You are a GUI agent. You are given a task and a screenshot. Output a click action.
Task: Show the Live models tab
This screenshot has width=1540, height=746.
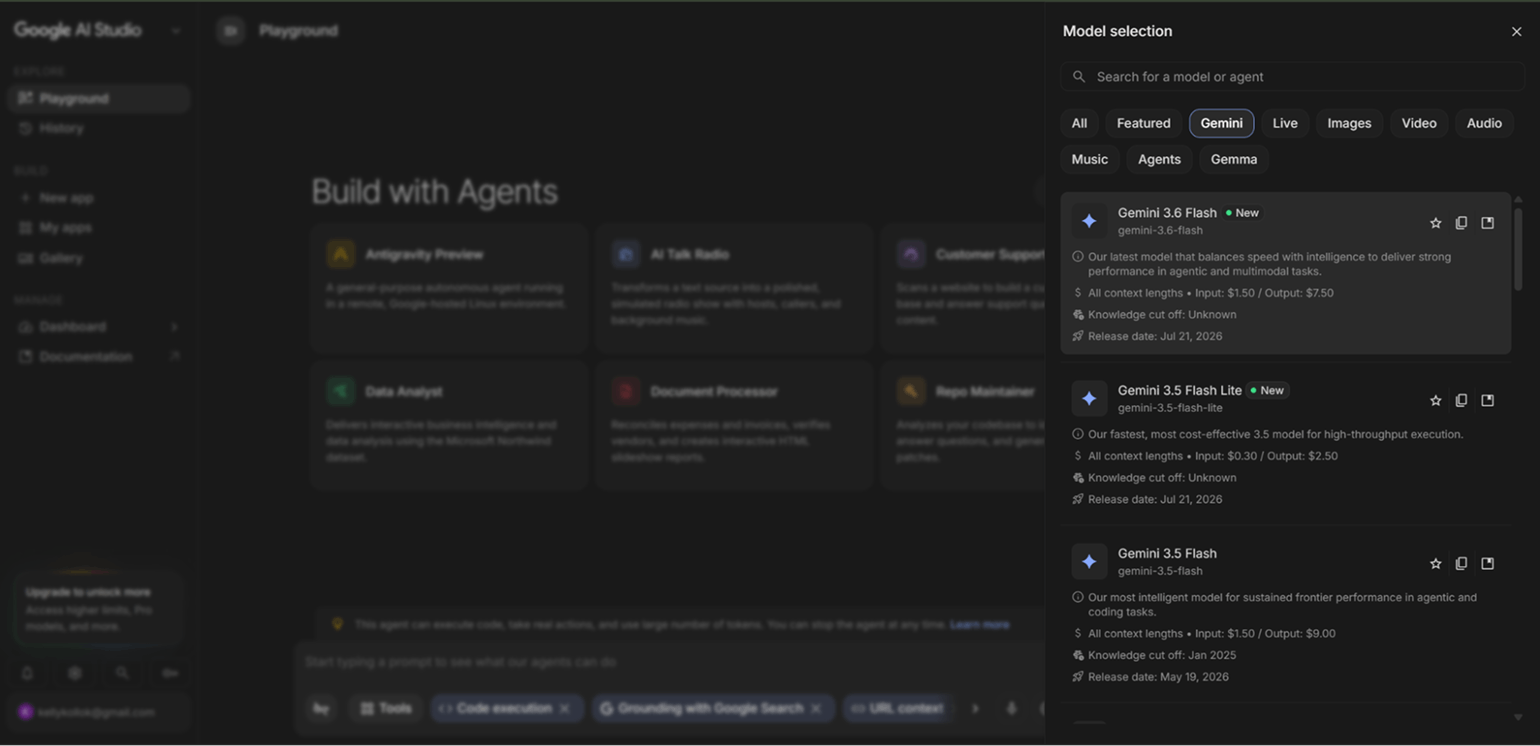(x=1285, y=123)
